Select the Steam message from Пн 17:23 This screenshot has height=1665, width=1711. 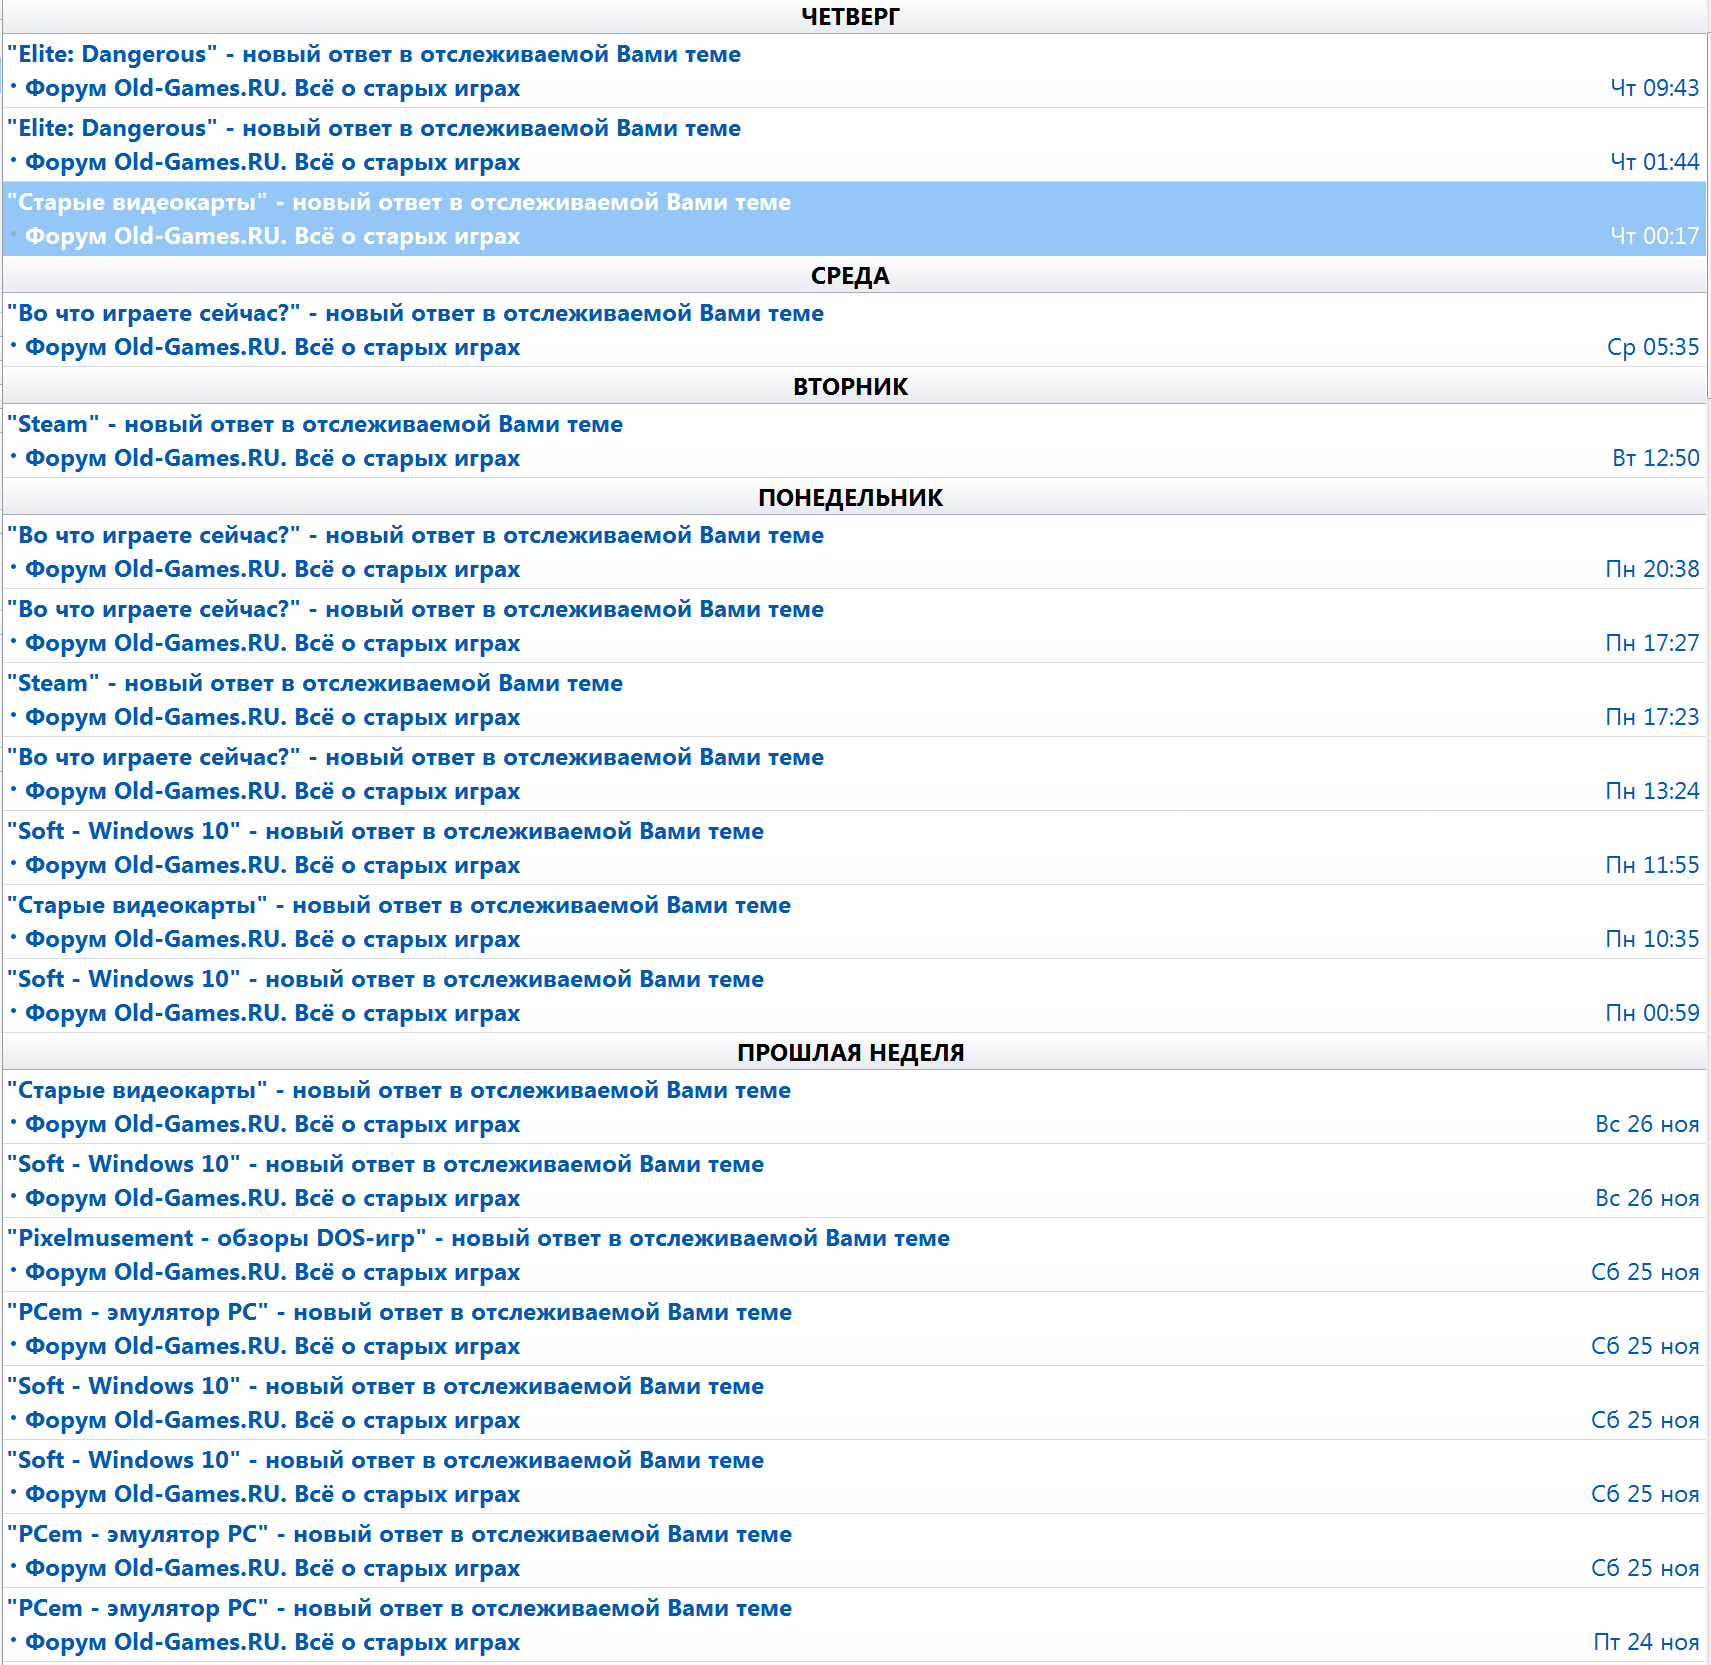click(855, 700)
